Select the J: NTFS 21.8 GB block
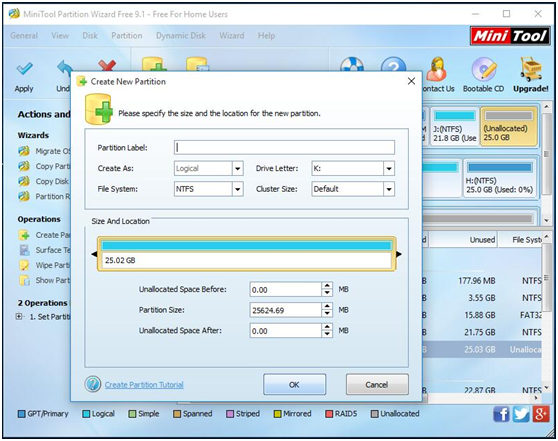Image resolution: width=558 pixels, height=441 pixels. [455, 127]
